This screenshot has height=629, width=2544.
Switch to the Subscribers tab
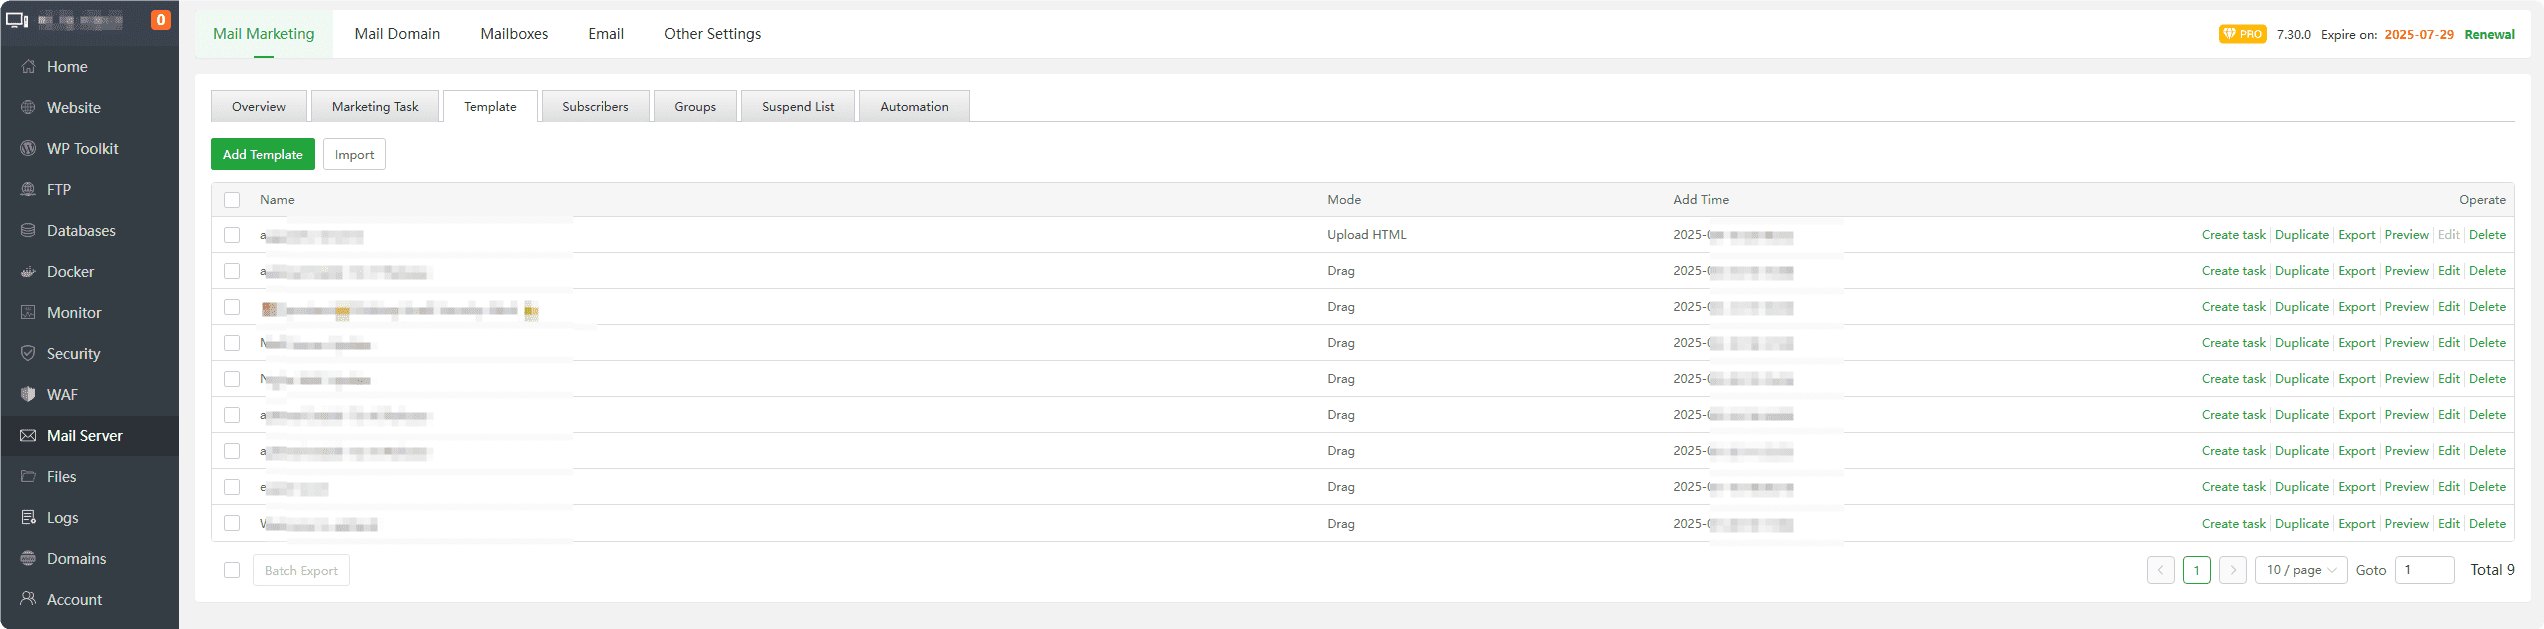tap(595, 107)
